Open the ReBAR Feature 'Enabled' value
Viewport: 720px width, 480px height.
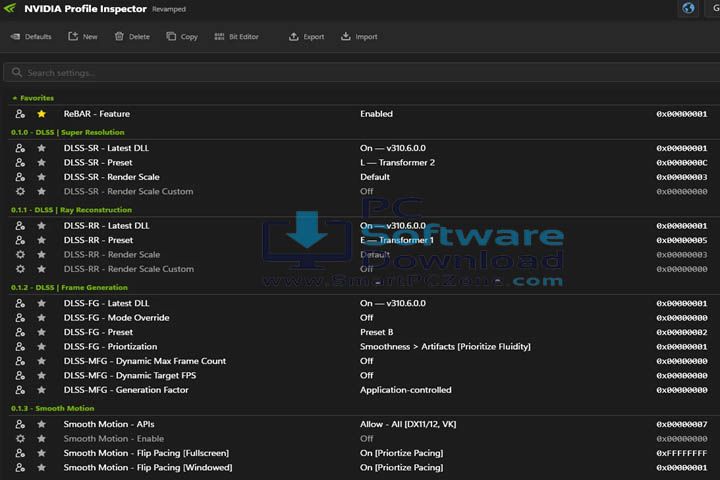[x=377, y=113]
